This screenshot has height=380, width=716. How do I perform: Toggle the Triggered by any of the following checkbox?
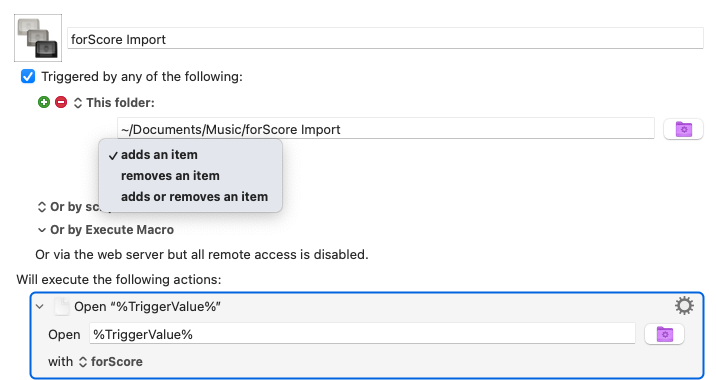[x=28, y=76]
